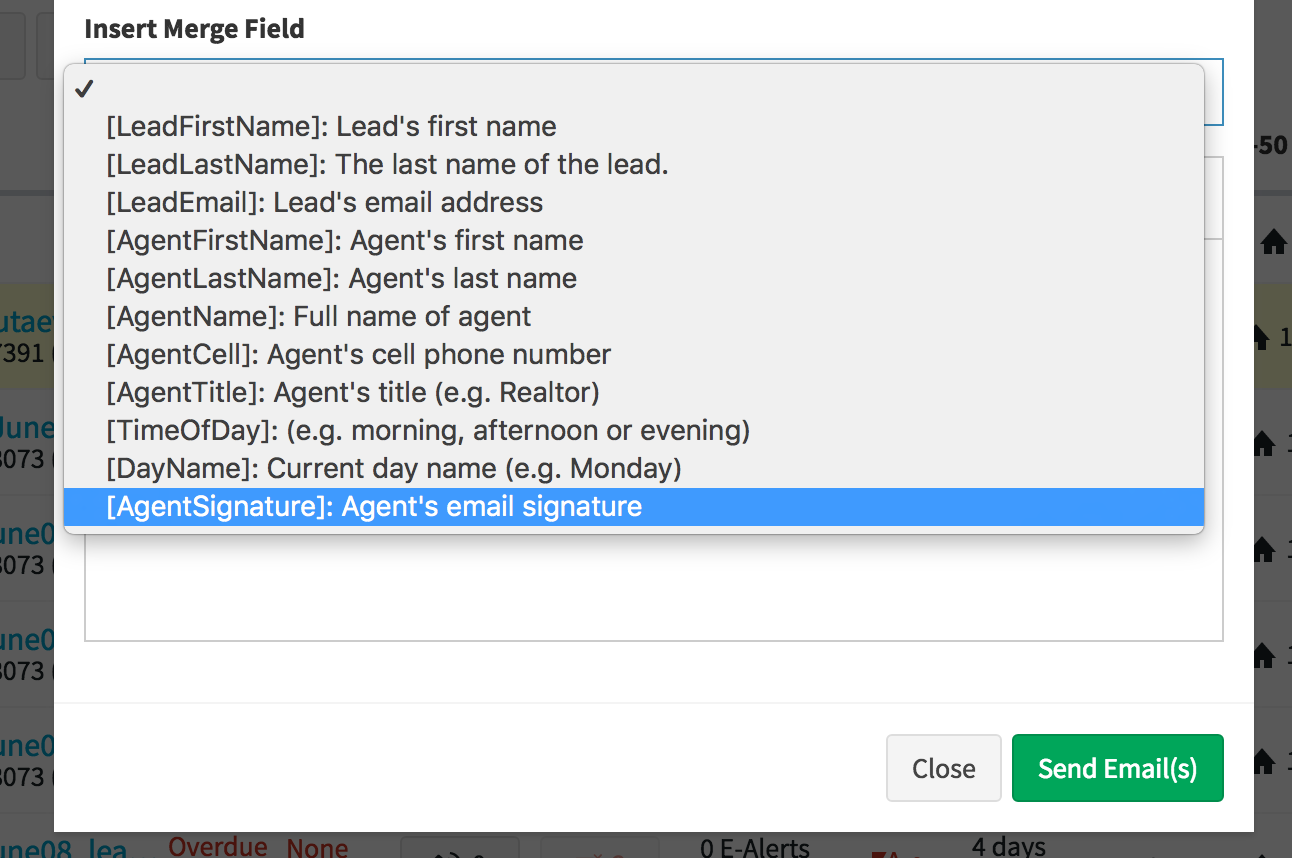Select the [LeadFirstName] merge field option

tap(331, 127)
